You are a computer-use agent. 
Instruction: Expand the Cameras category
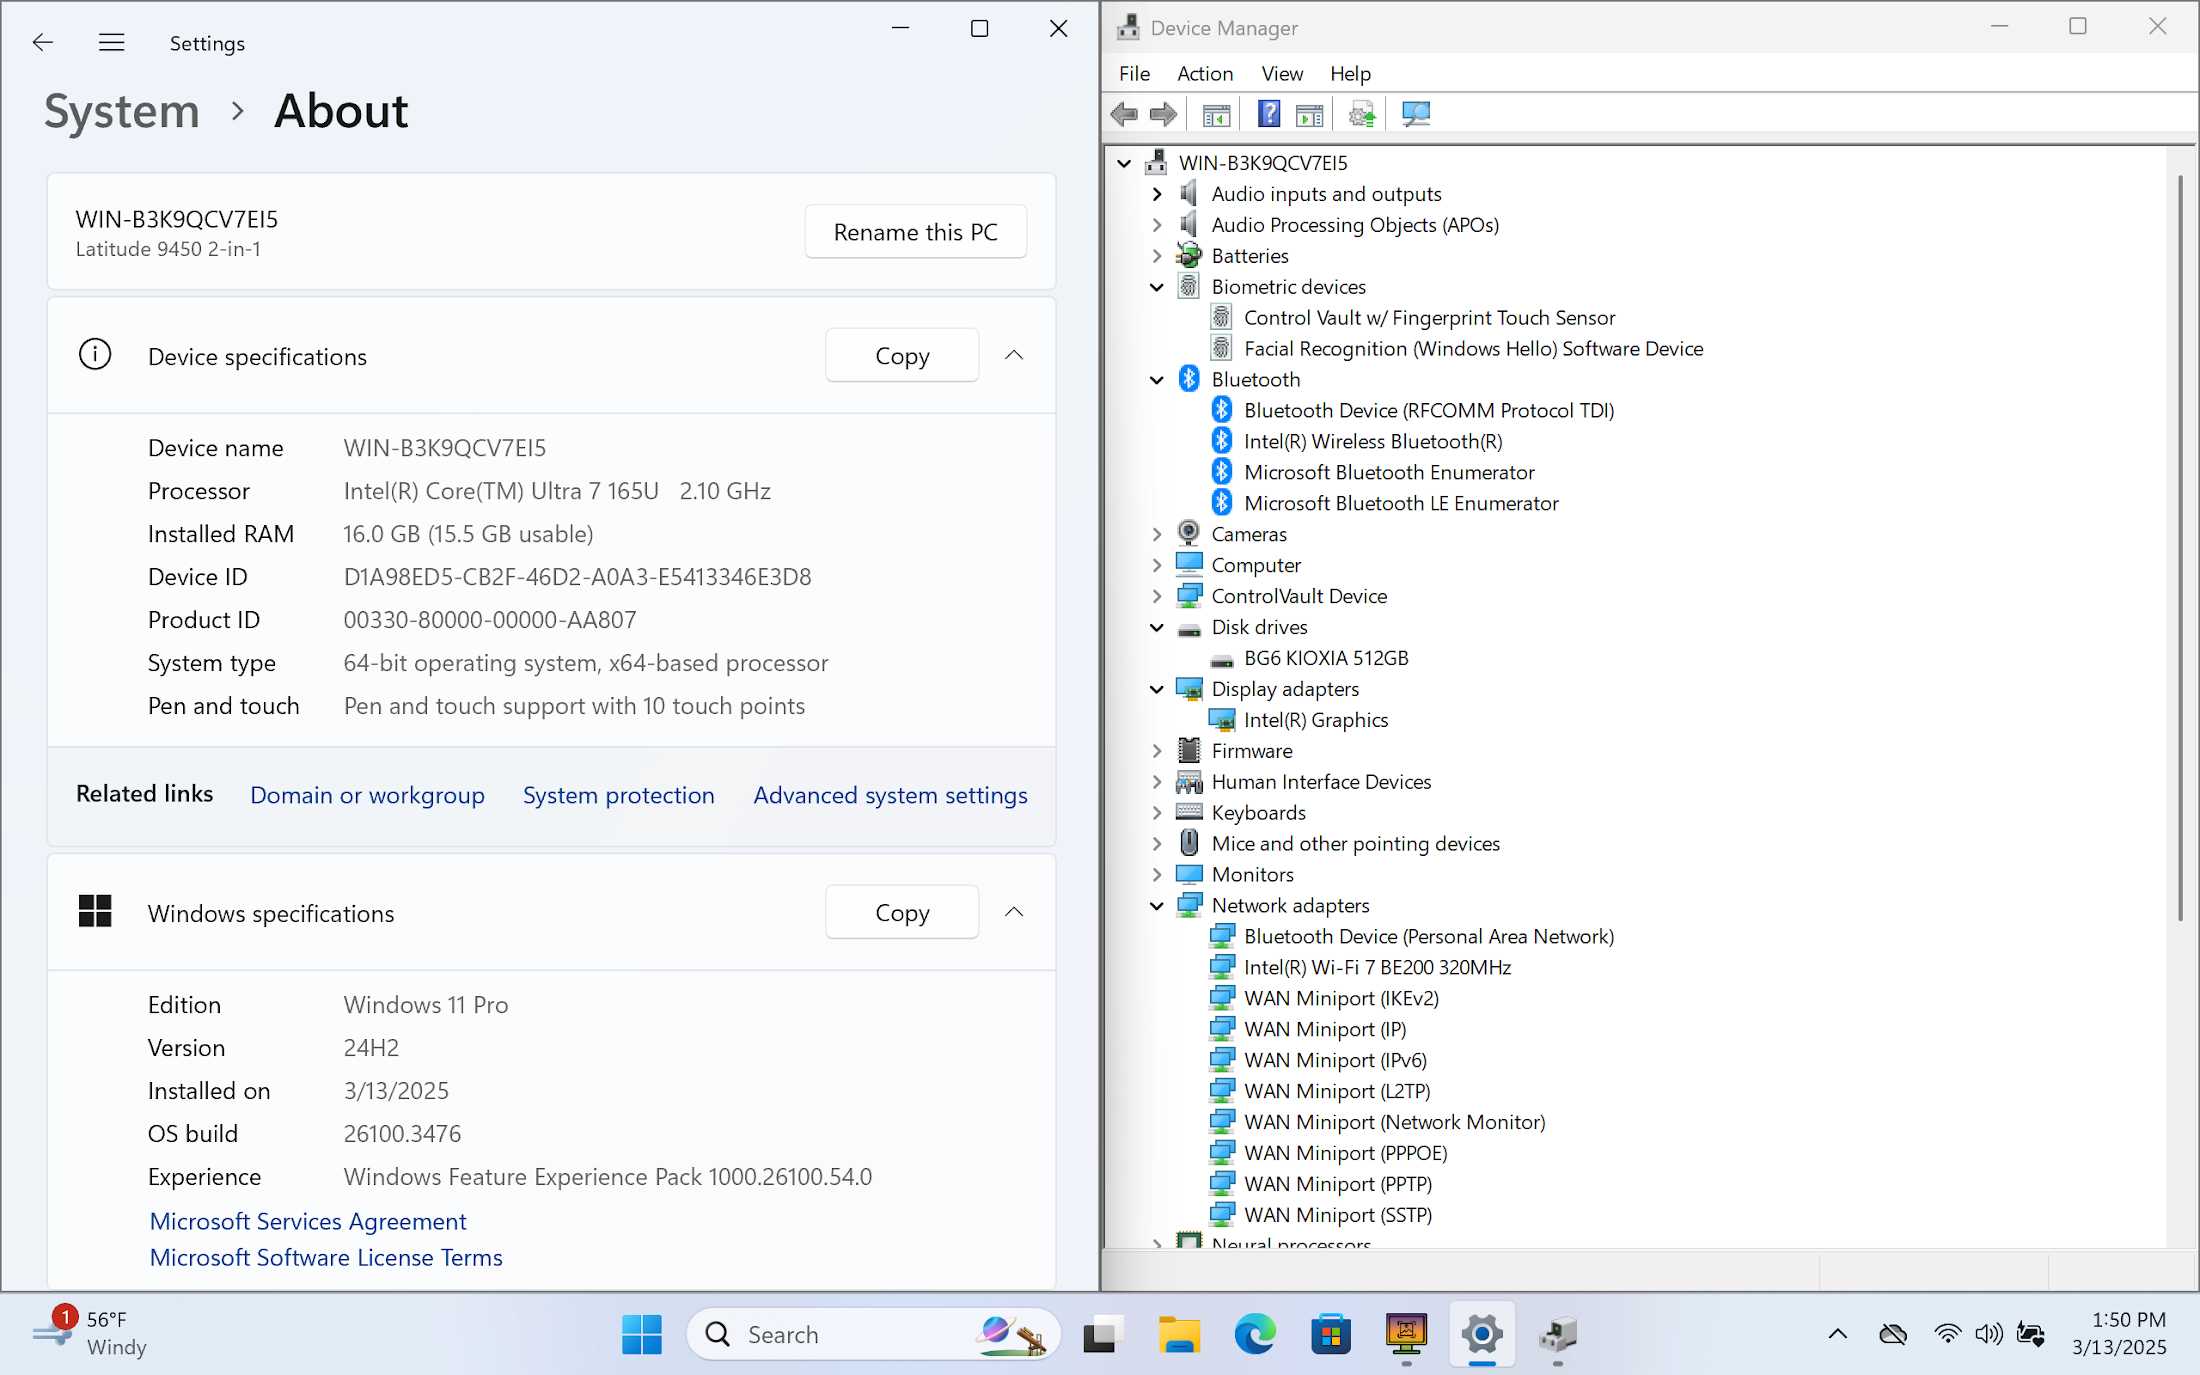pos(1157,534)
